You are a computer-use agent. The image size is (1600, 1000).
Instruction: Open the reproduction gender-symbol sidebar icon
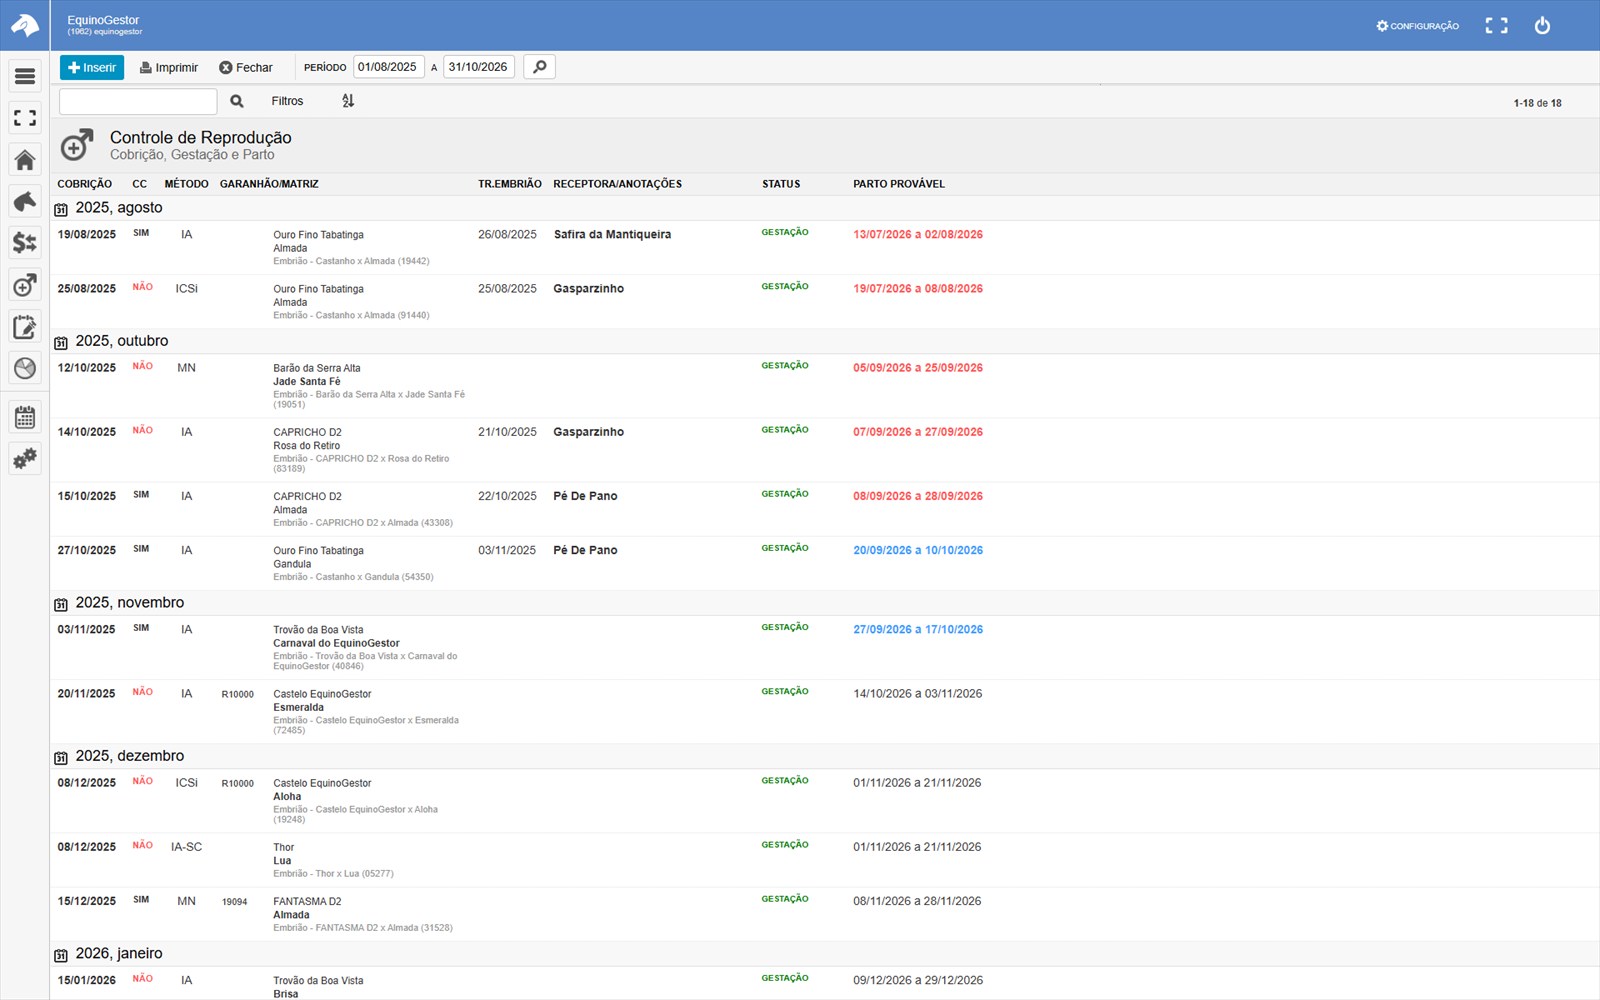25,285
